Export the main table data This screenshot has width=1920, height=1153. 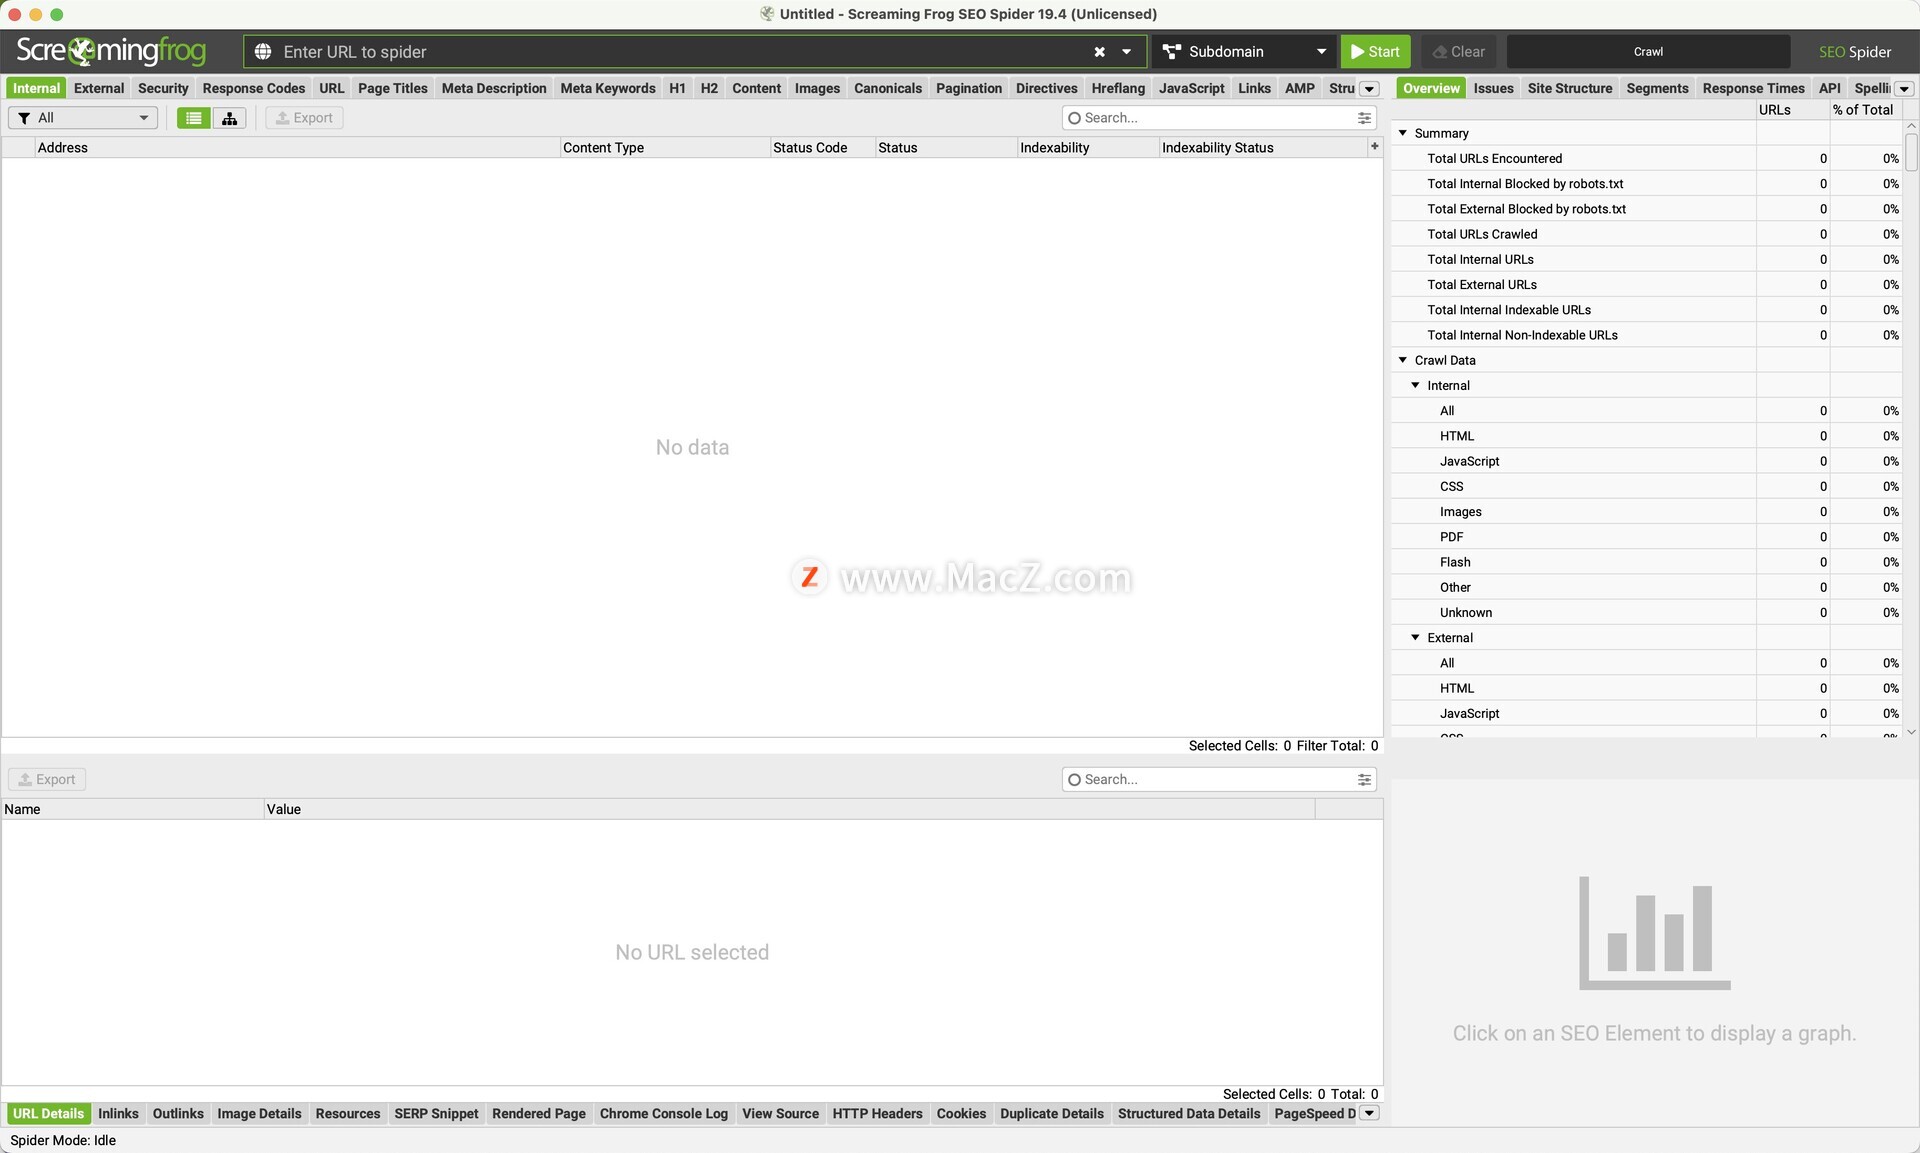(x=304, y=118)
